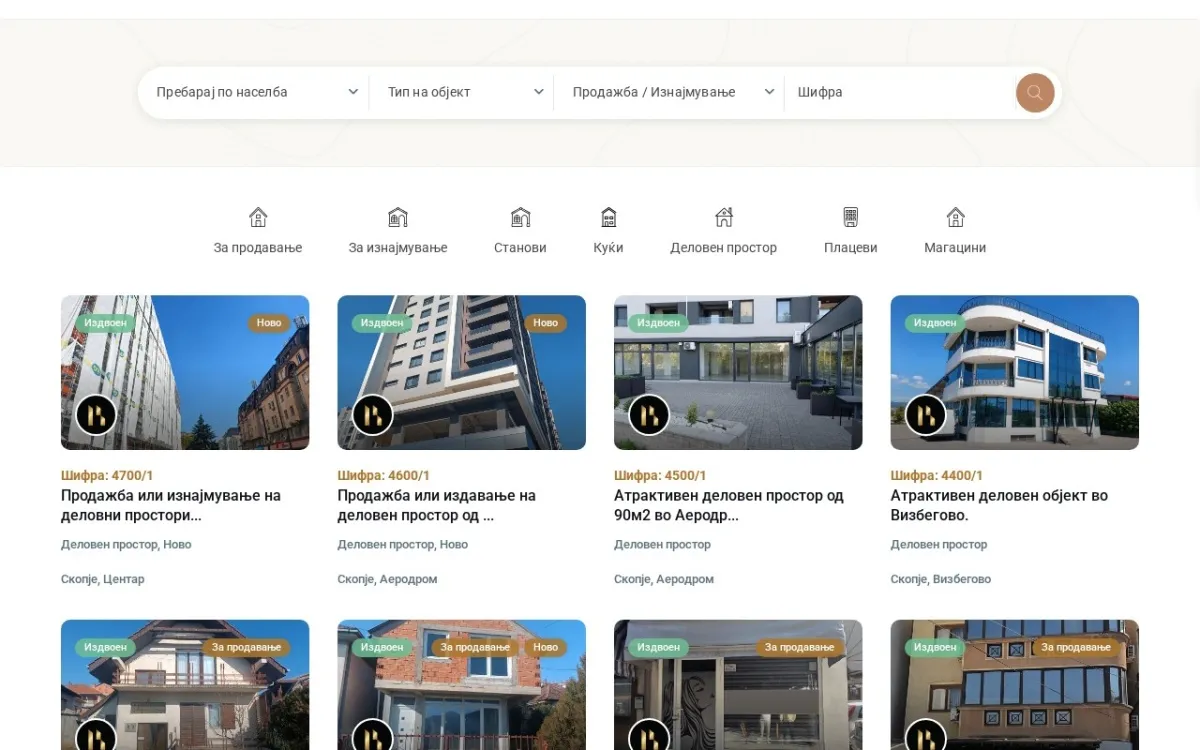Select the Деловен простор category icon

point(724,217)
